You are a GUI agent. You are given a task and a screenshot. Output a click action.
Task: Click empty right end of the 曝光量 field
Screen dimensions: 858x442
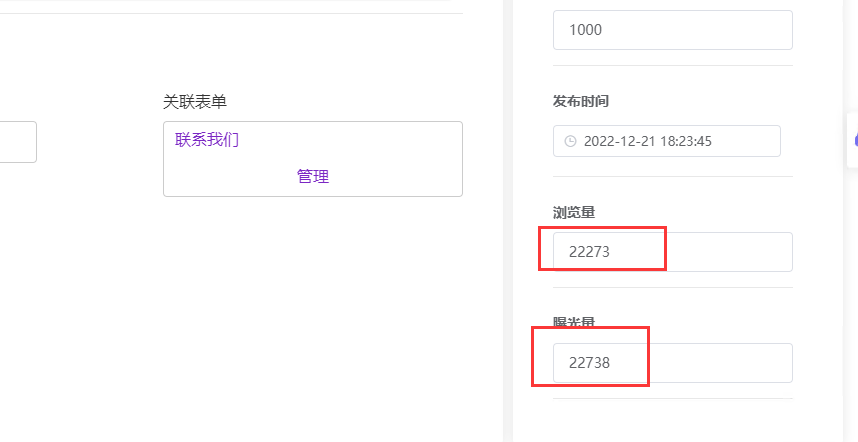click(x=740, y=363)
